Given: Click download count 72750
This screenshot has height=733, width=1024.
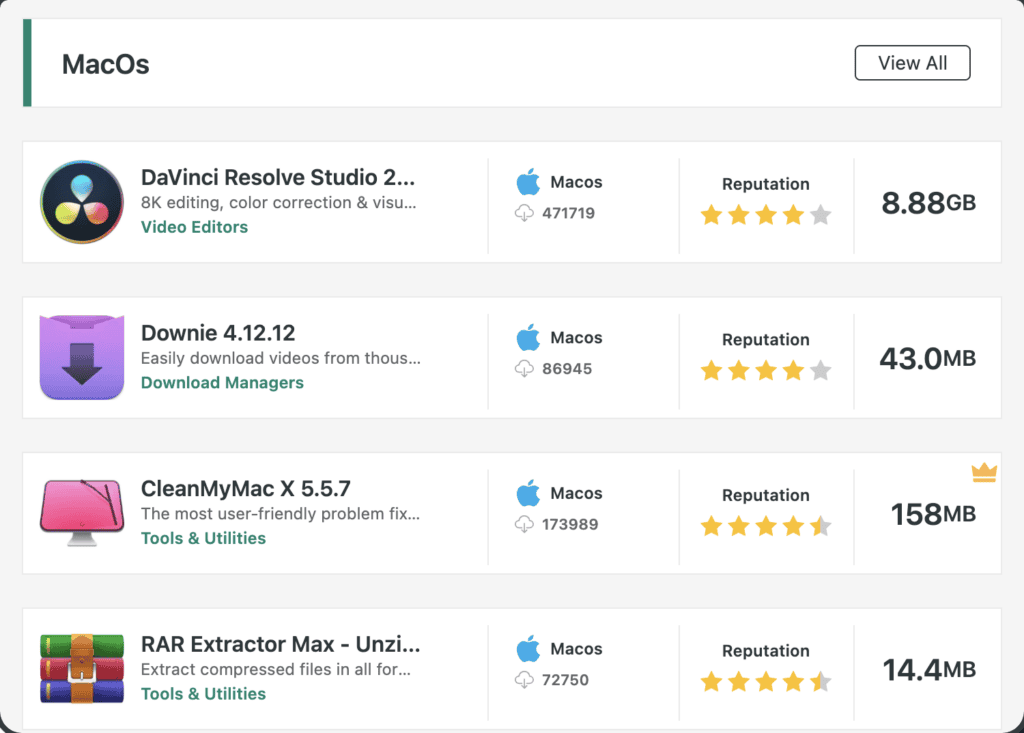Looking at the screenshot, I should [x=565, y=679].
